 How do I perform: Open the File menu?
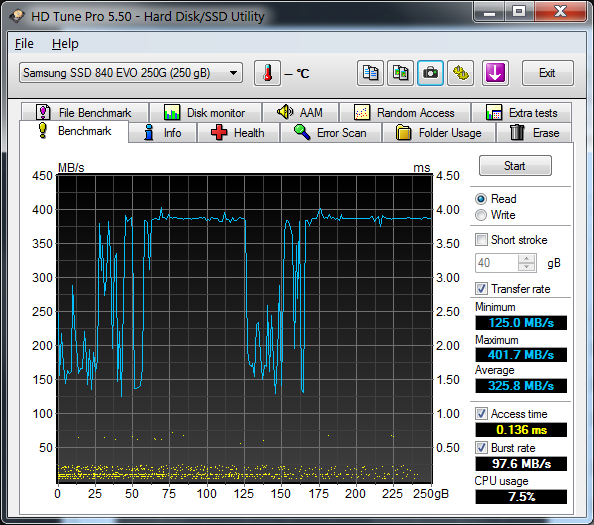[x=24, y=44]
